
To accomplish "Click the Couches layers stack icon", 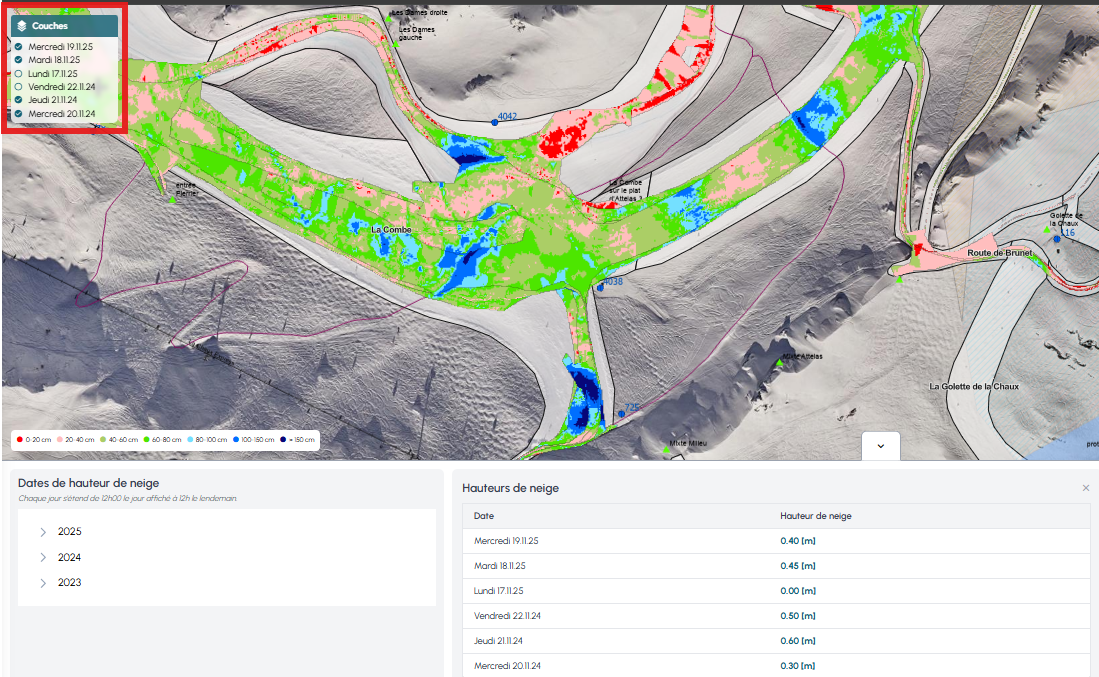I will tap(22, 26).
